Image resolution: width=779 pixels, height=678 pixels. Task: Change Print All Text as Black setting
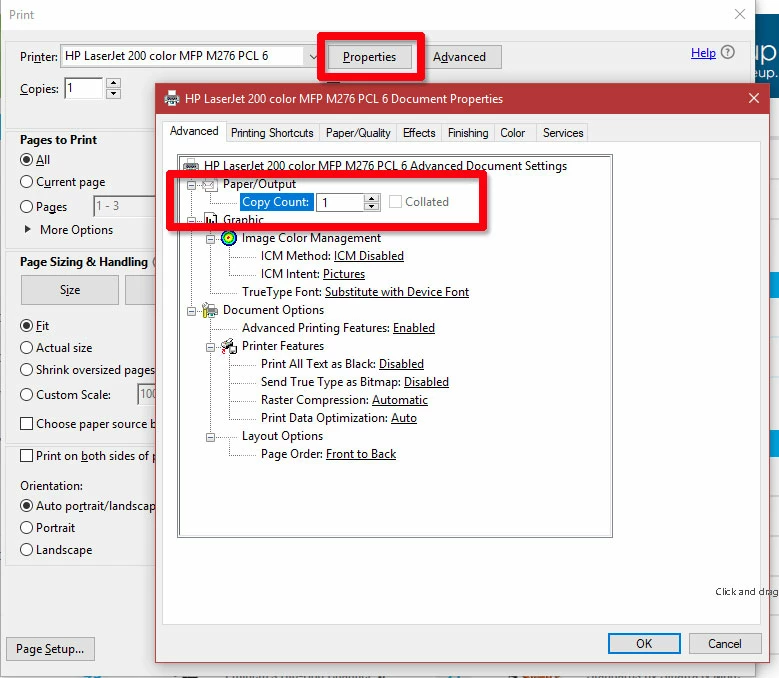click(x=401, y=364)
